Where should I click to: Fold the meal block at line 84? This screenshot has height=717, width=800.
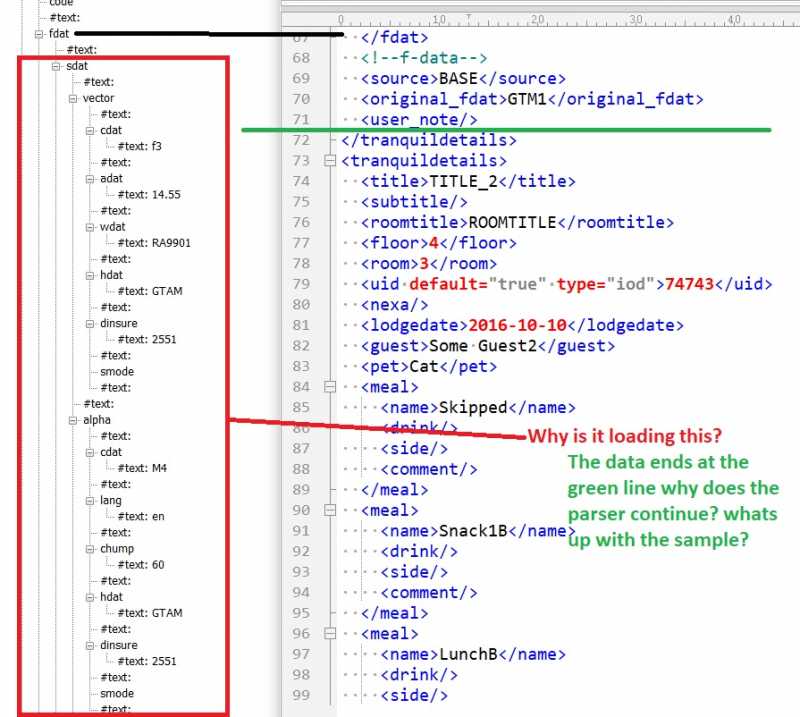click(x=330, y=387)
